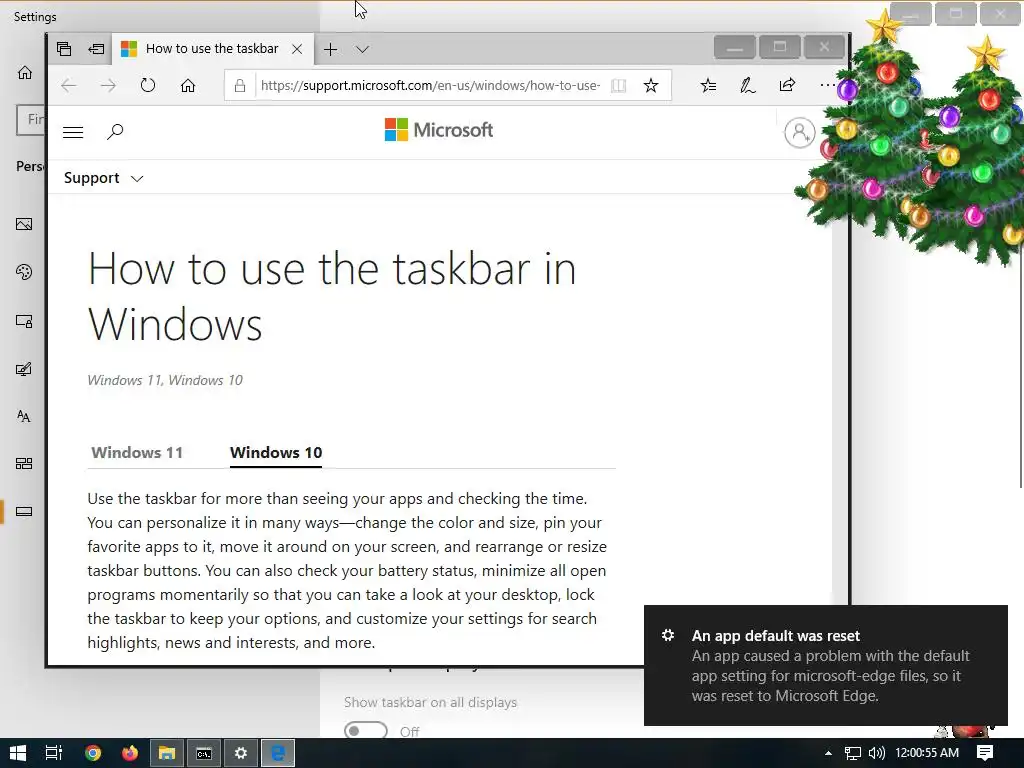Open the Favorites hub icon
The width and height of the screenshot is (1024, 768).
click(709, 86)
